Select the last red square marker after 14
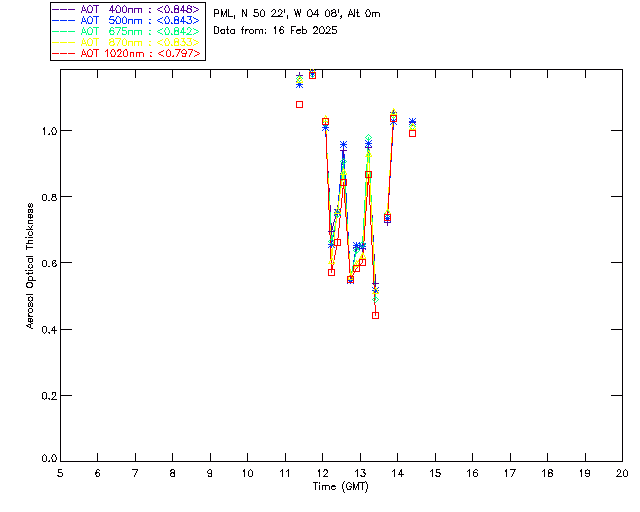 [x=412, y=133]
